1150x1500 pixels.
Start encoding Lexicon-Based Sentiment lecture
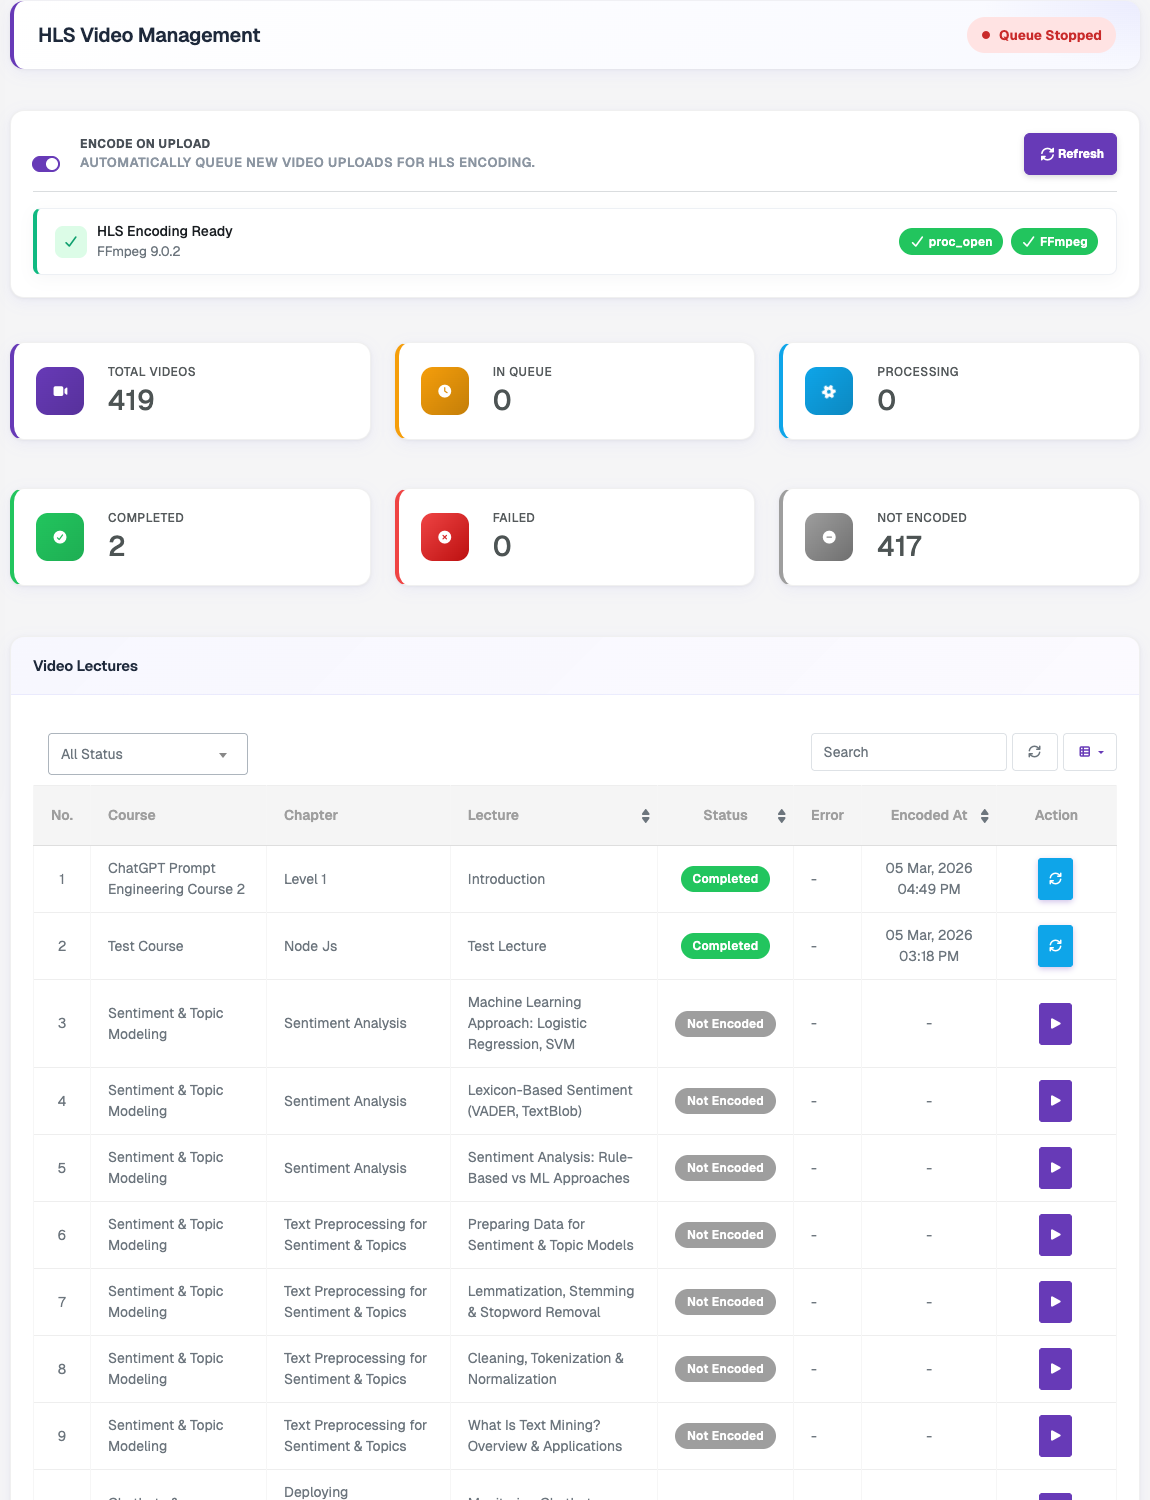click(x=1055, y=1101)
